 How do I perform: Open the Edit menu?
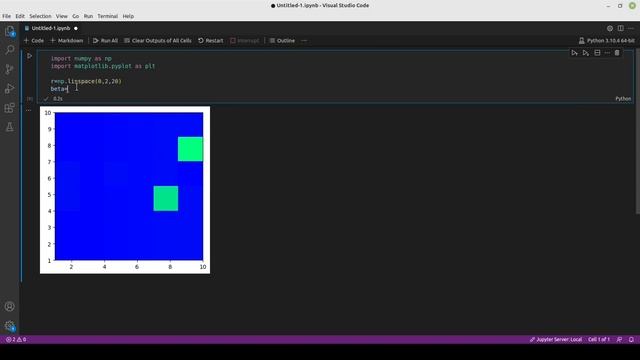click(x=20, y=16)
